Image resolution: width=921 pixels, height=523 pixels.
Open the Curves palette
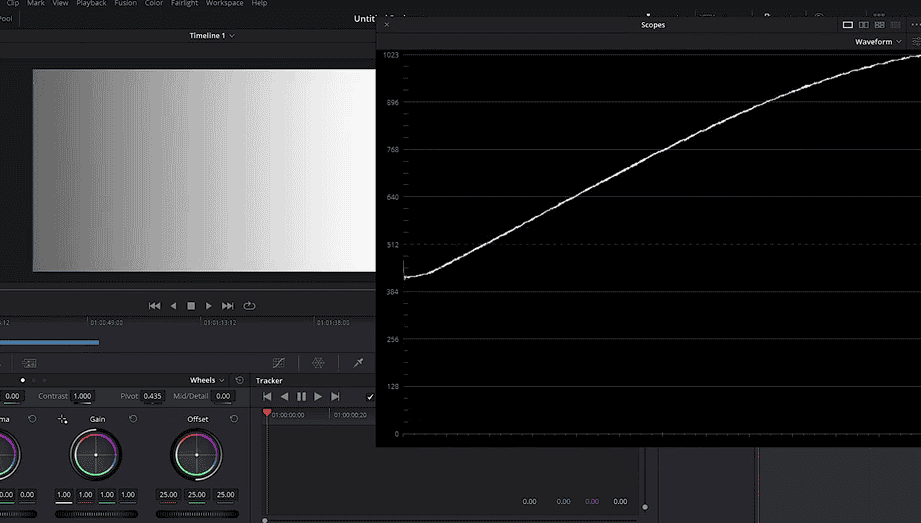tap(278, 363)
